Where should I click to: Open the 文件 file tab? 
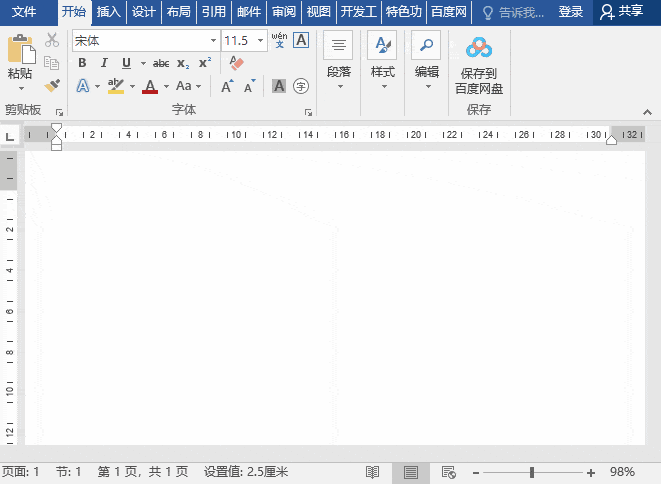coord(24,12)
